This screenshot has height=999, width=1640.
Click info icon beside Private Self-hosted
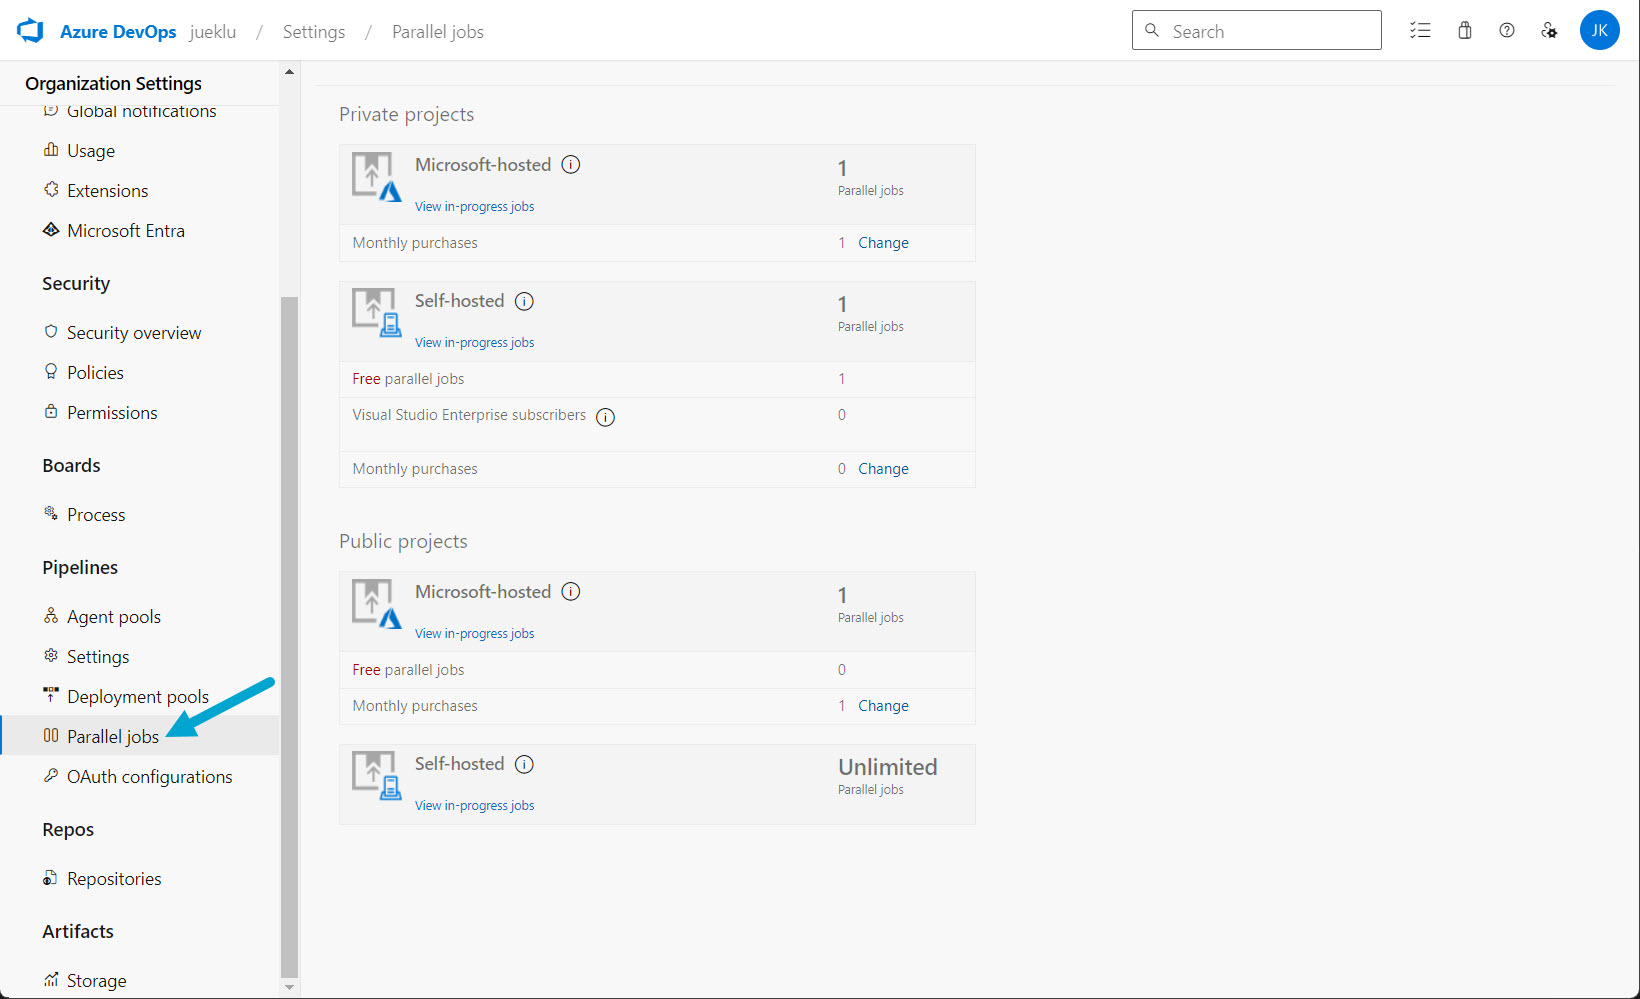524,302
